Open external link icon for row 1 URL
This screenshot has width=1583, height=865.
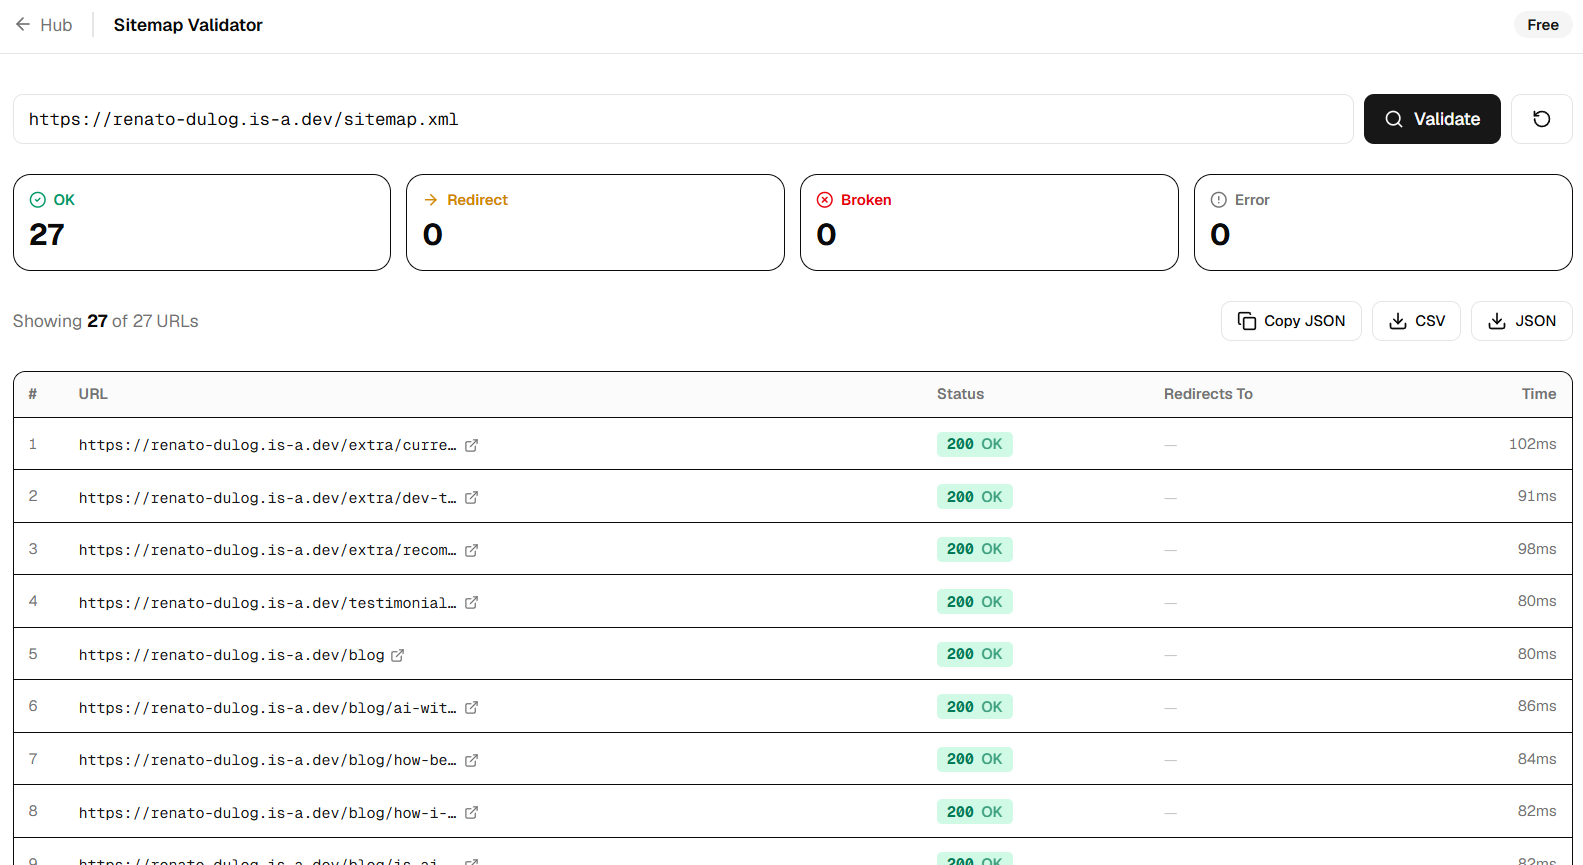[471, 445]
